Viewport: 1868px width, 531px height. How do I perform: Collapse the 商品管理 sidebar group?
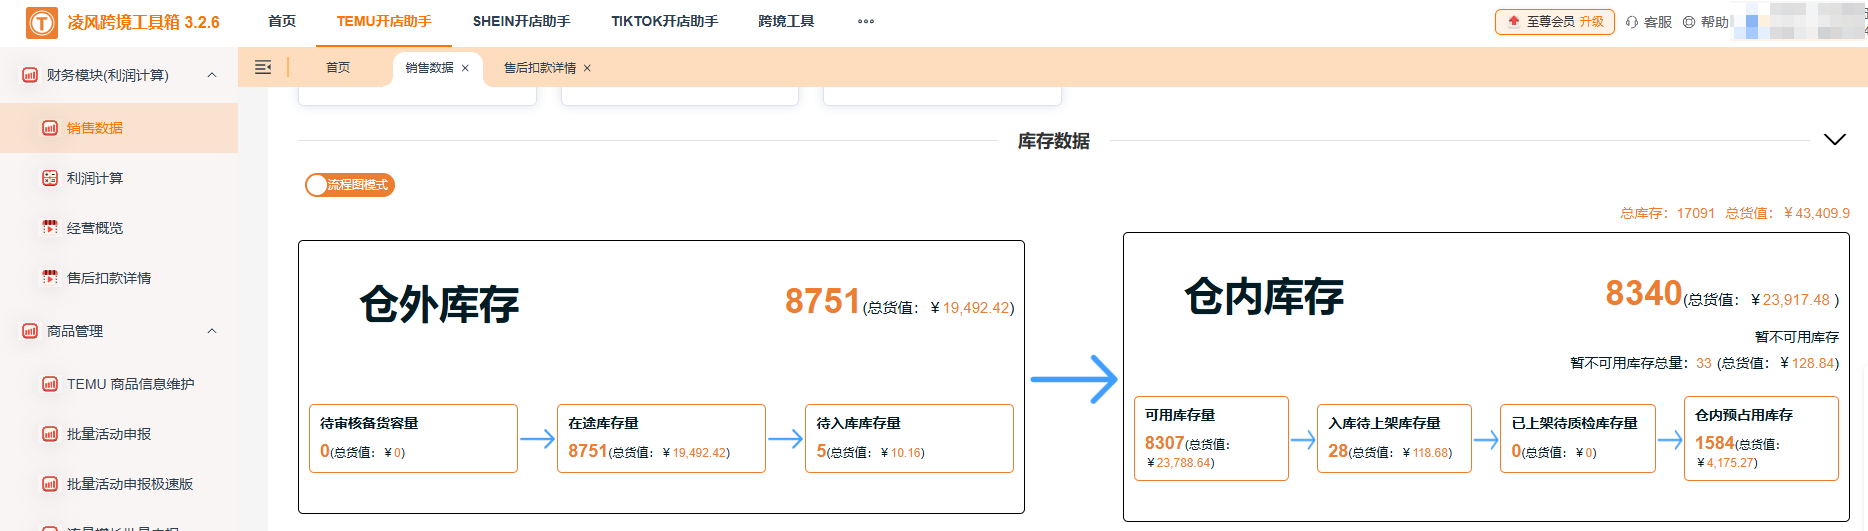[212, 331]
